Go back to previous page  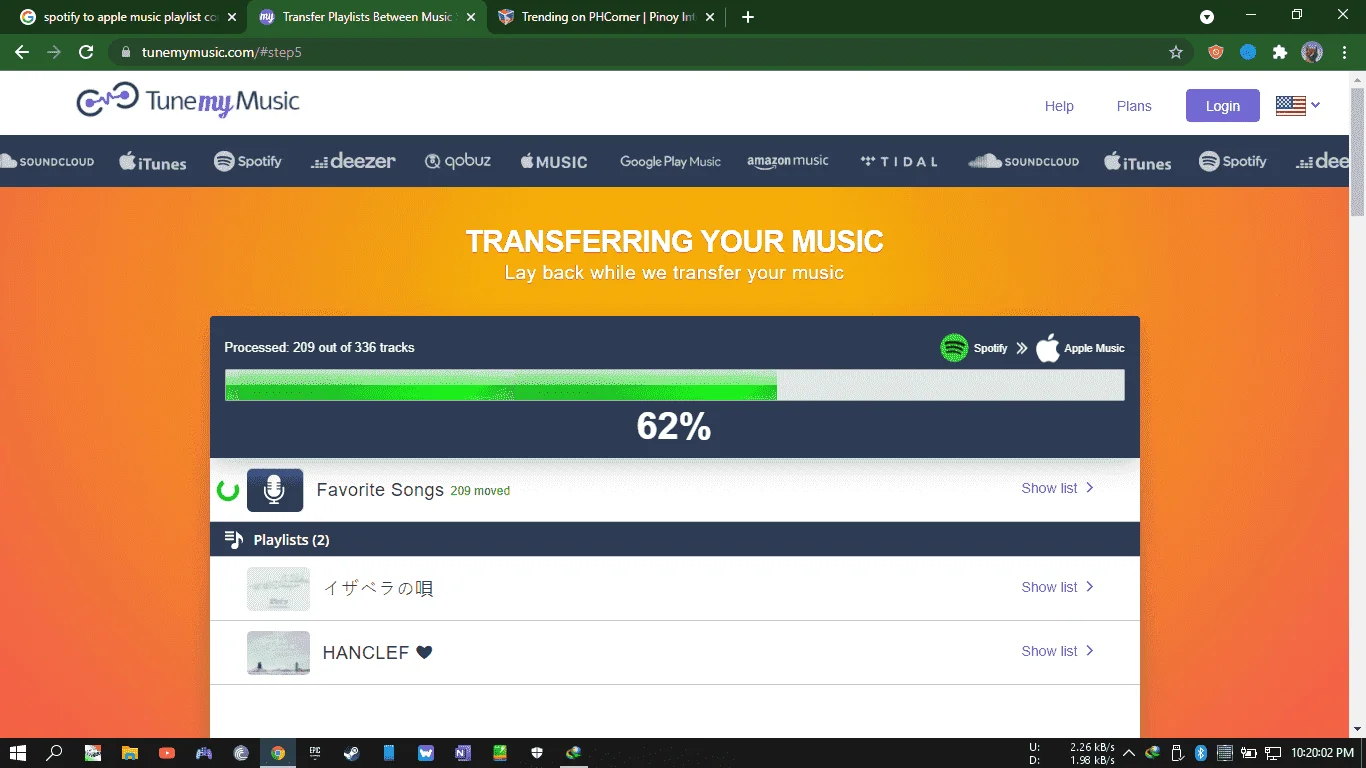coord(22,52)
